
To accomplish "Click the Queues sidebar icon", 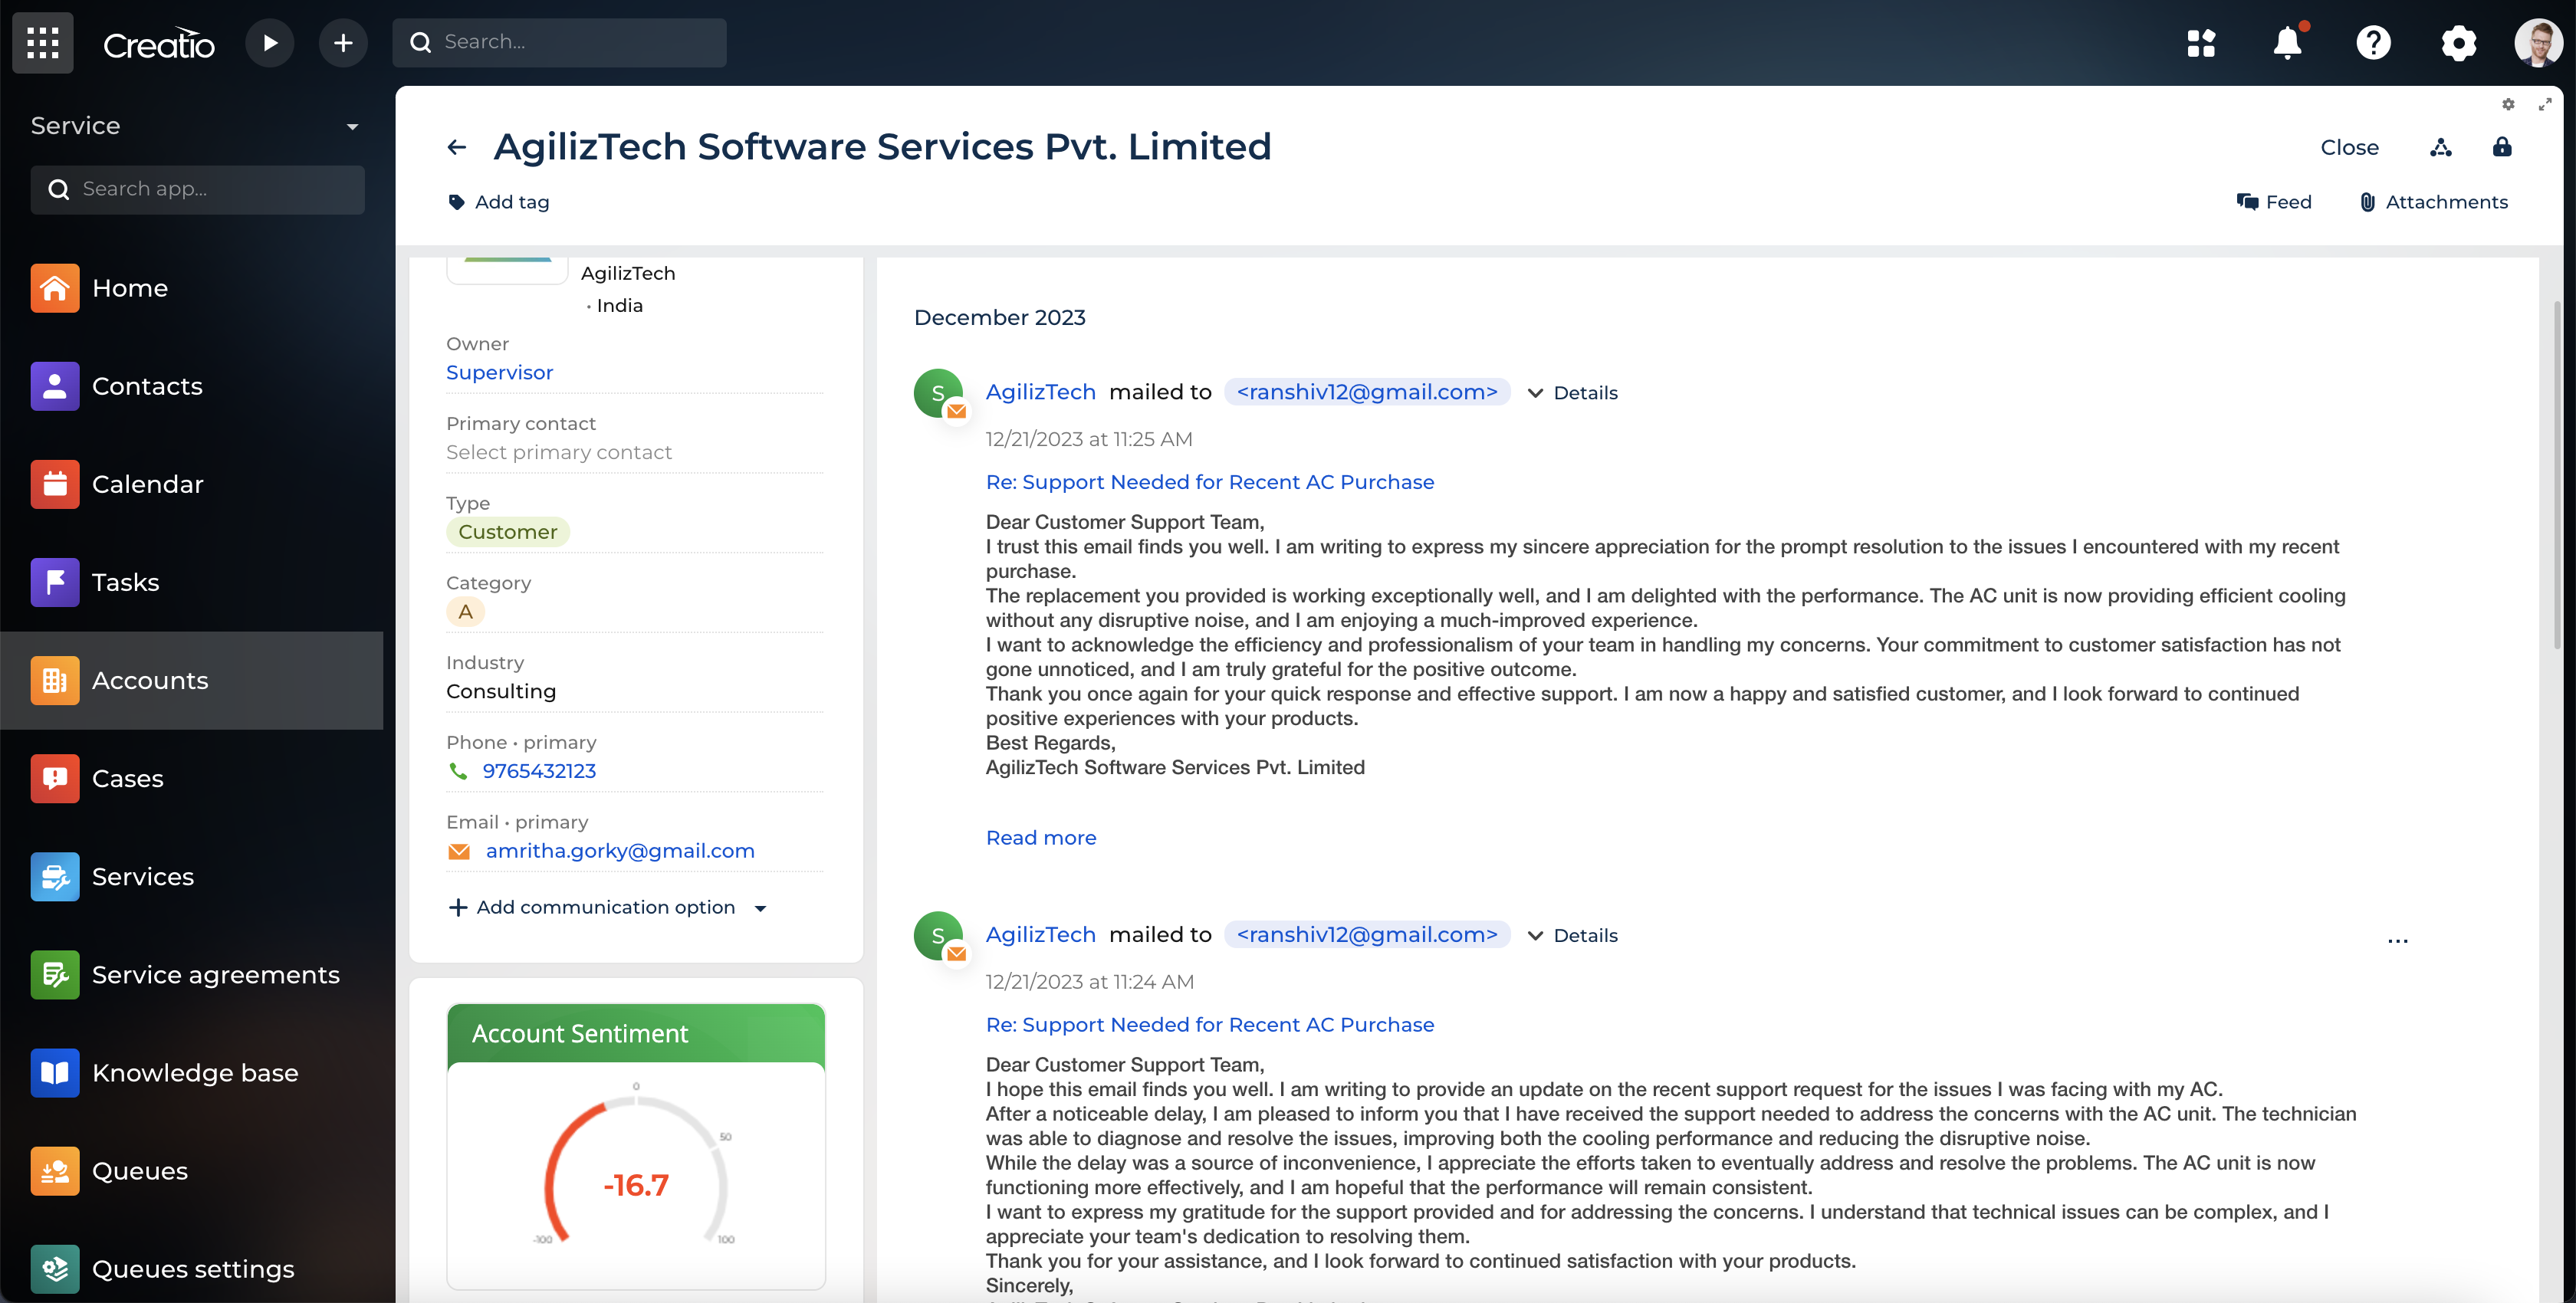I will point(55,1170).
